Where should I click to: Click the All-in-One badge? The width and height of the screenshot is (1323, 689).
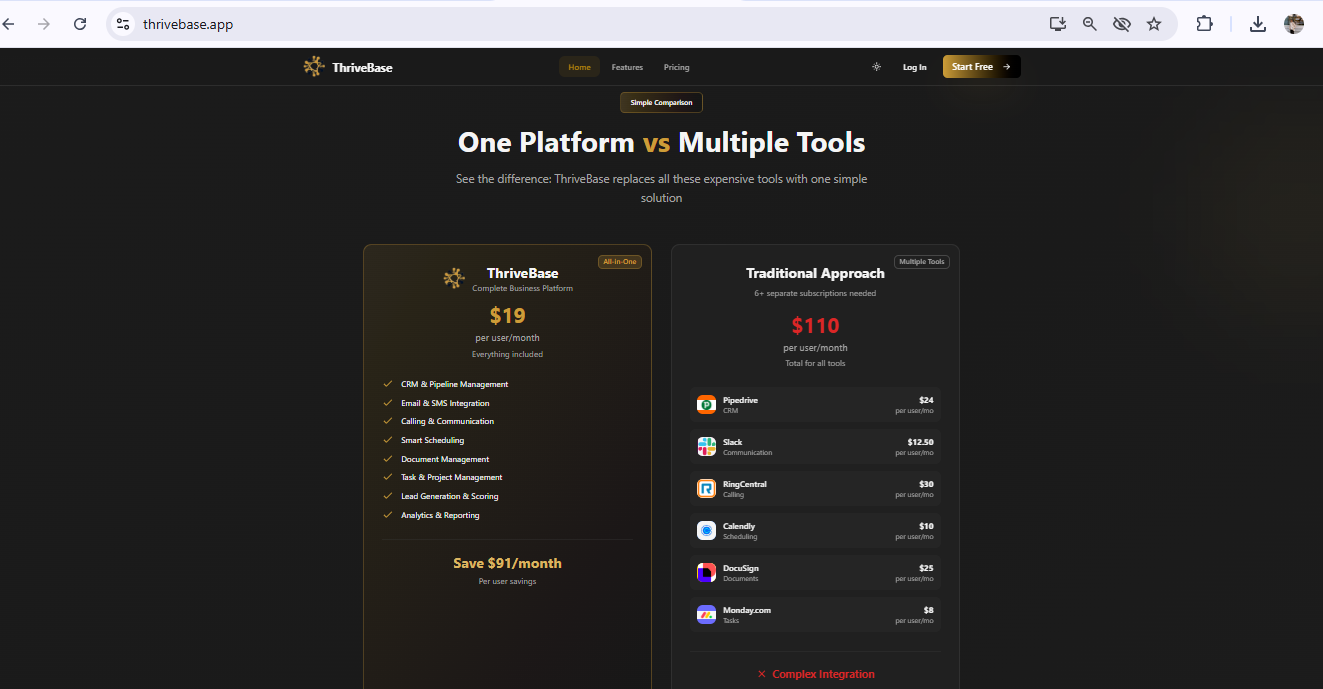coord(620,262)
